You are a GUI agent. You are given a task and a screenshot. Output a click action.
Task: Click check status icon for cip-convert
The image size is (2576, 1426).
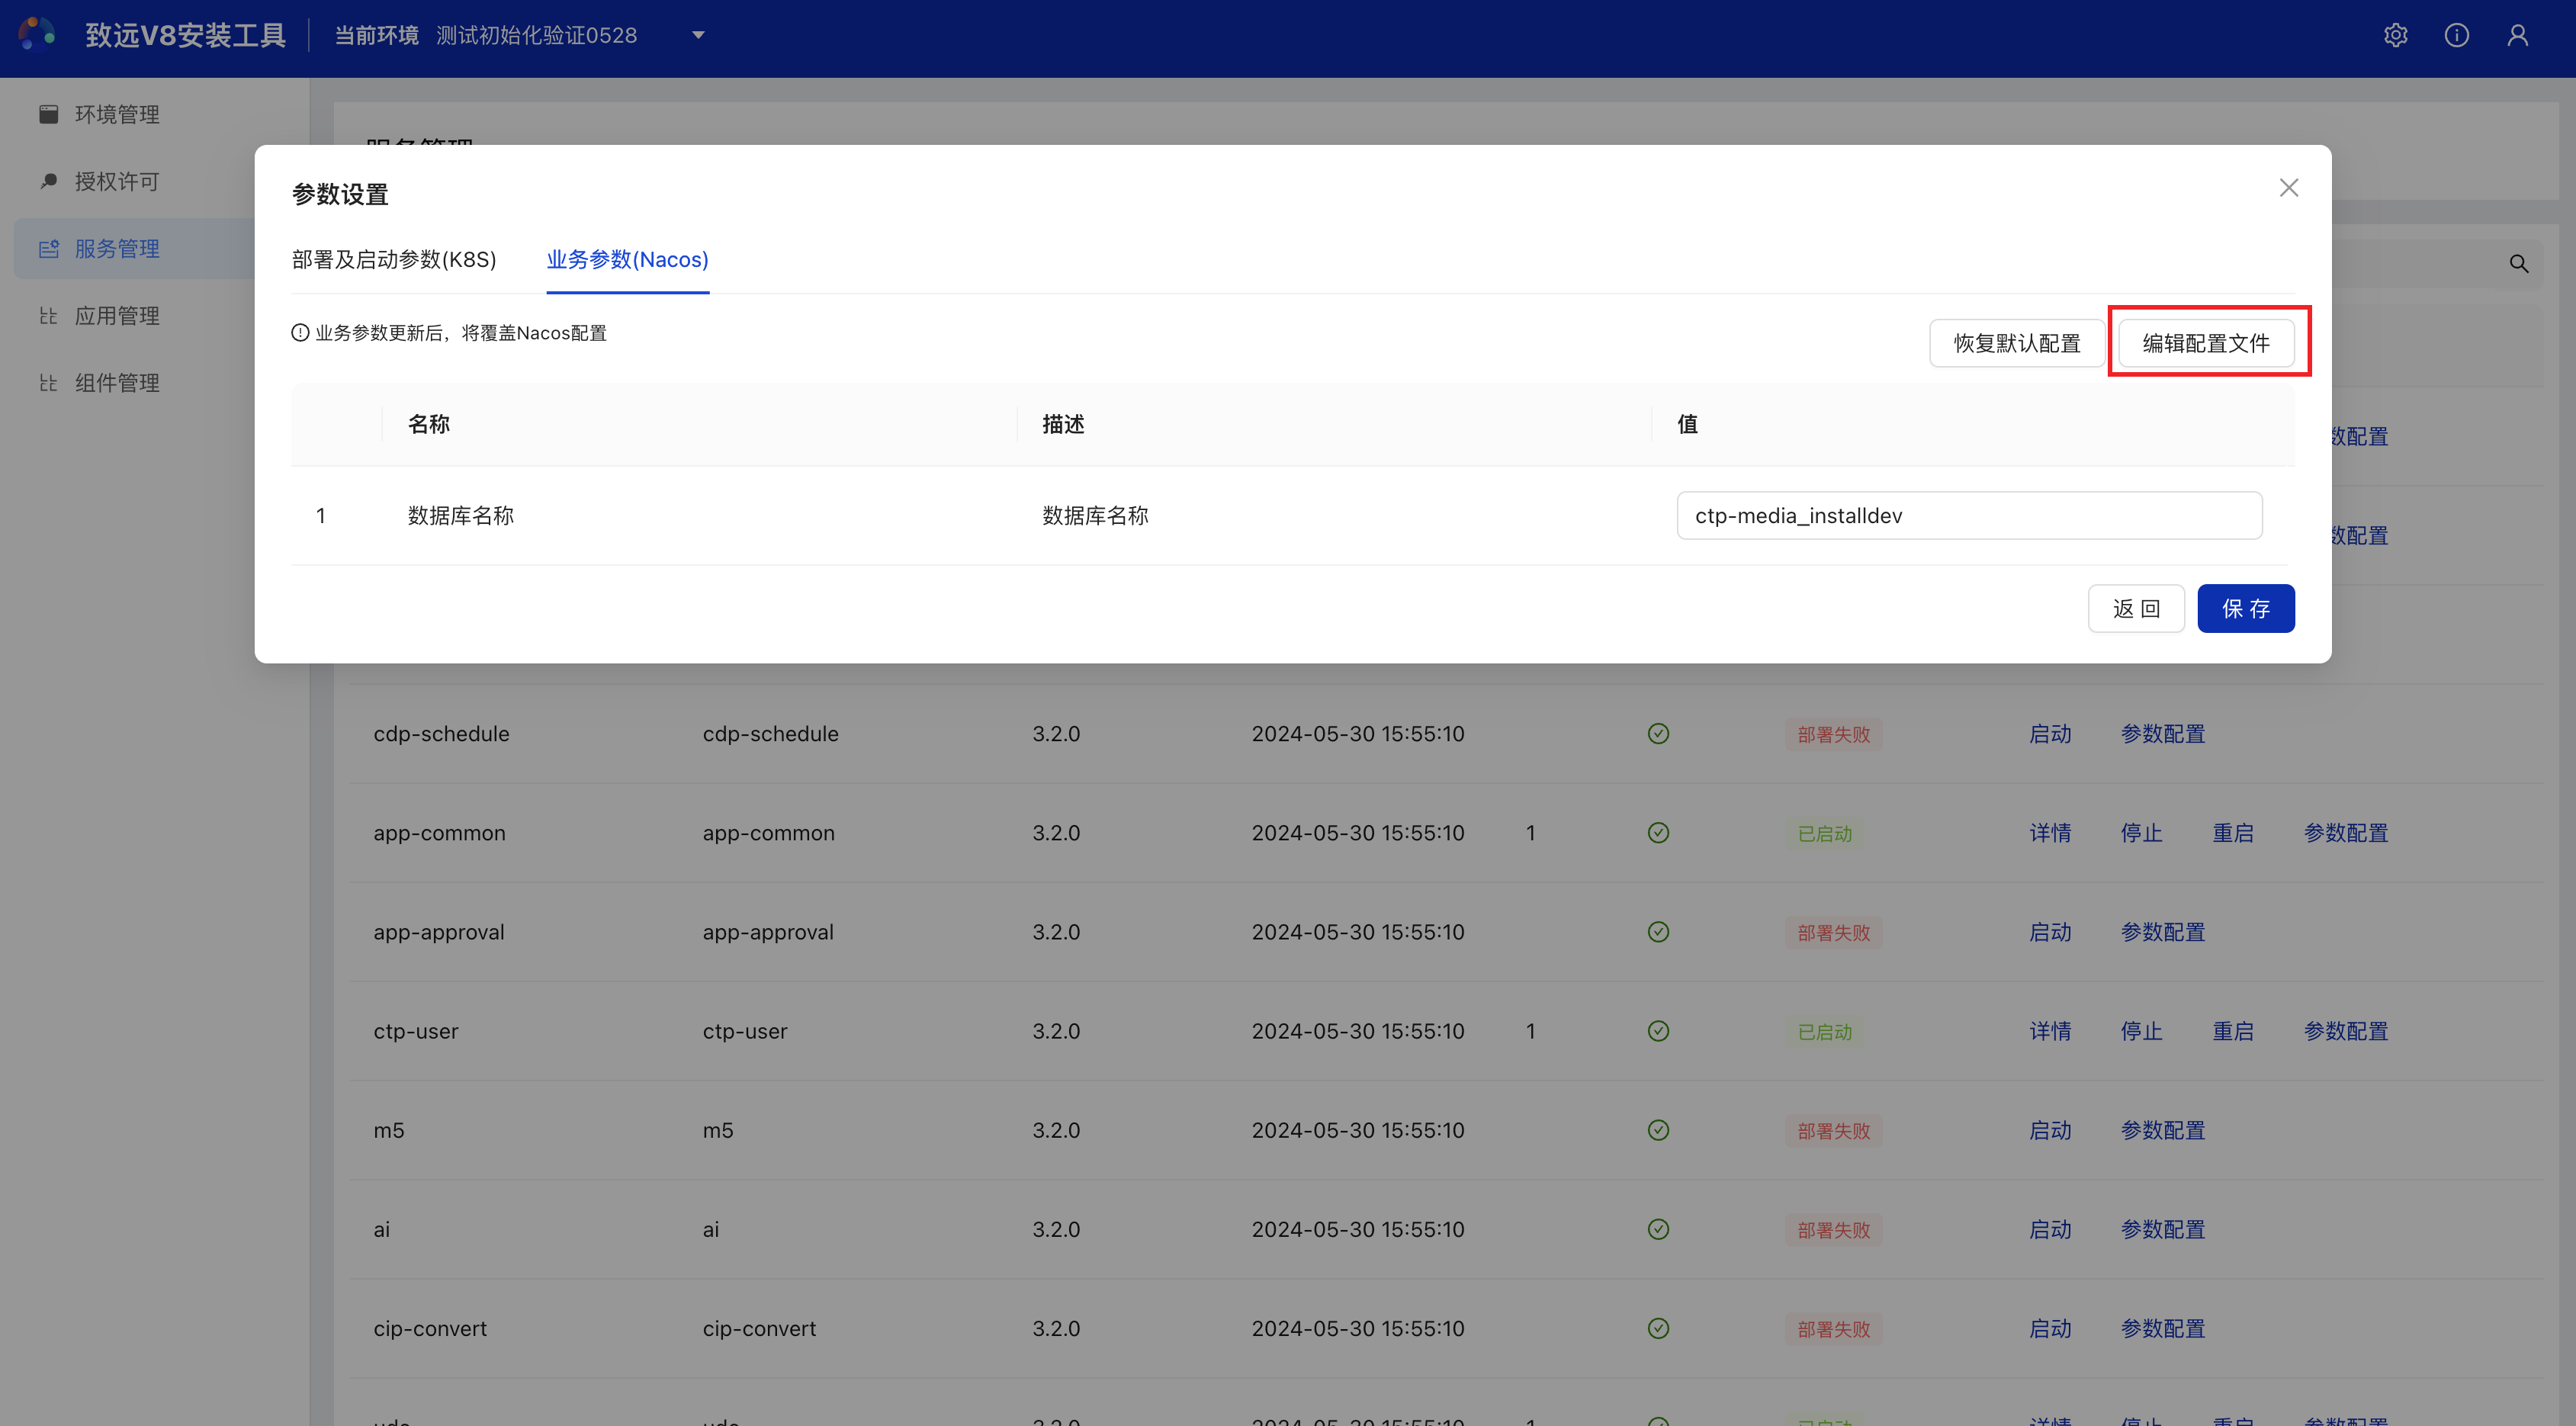(1658, 1328)
